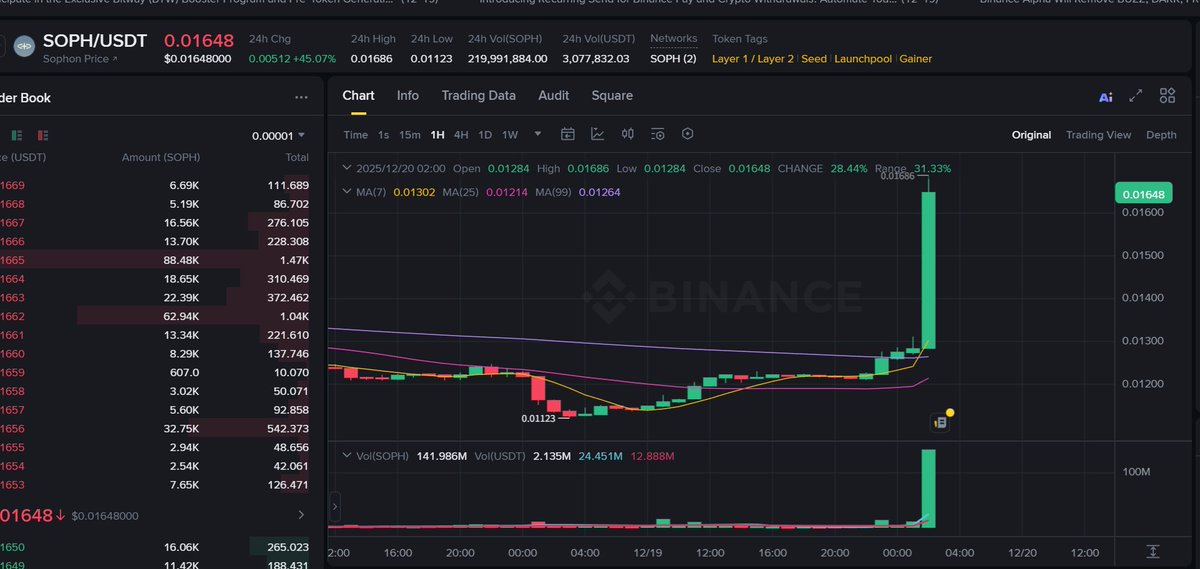The height and width of the screenshot is (569, 1200).
Task: Expand the order book mid-price chevron
Action: pos(302,515)
